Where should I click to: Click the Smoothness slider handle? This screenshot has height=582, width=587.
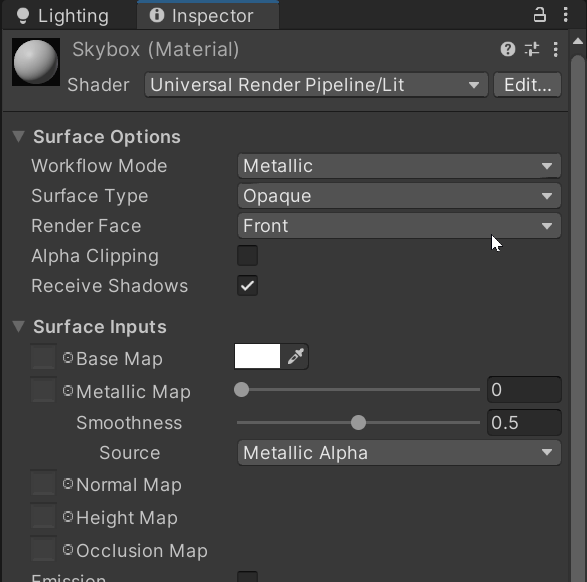[x=358, y=423]
